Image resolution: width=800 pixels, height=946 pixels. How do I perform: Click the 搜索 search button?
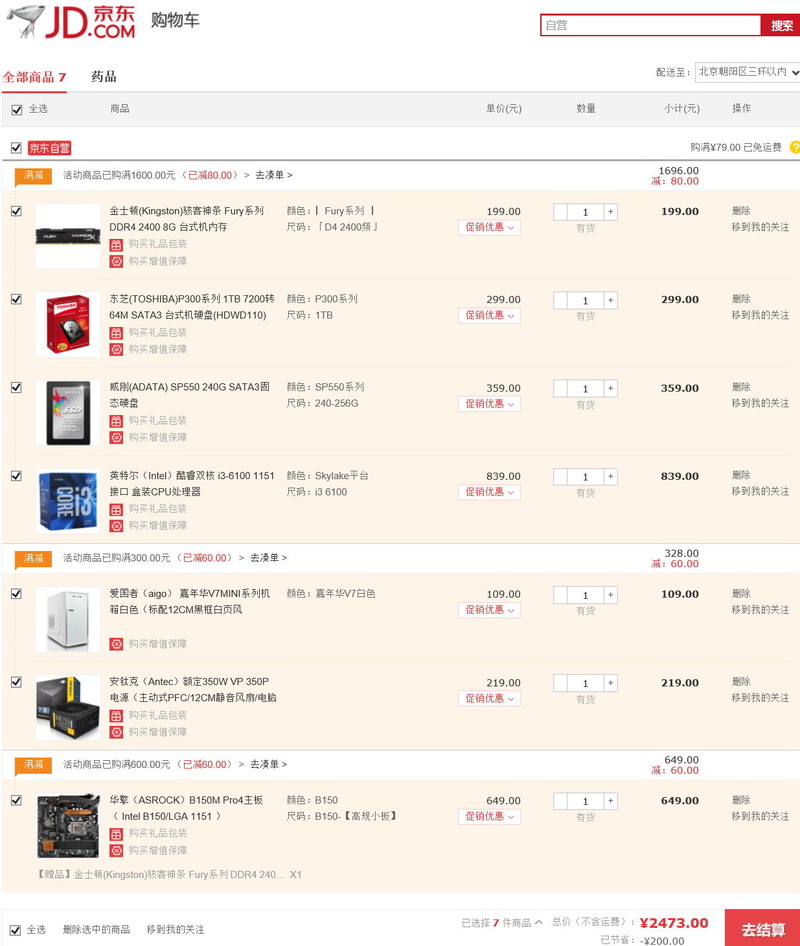click(781, 25)
